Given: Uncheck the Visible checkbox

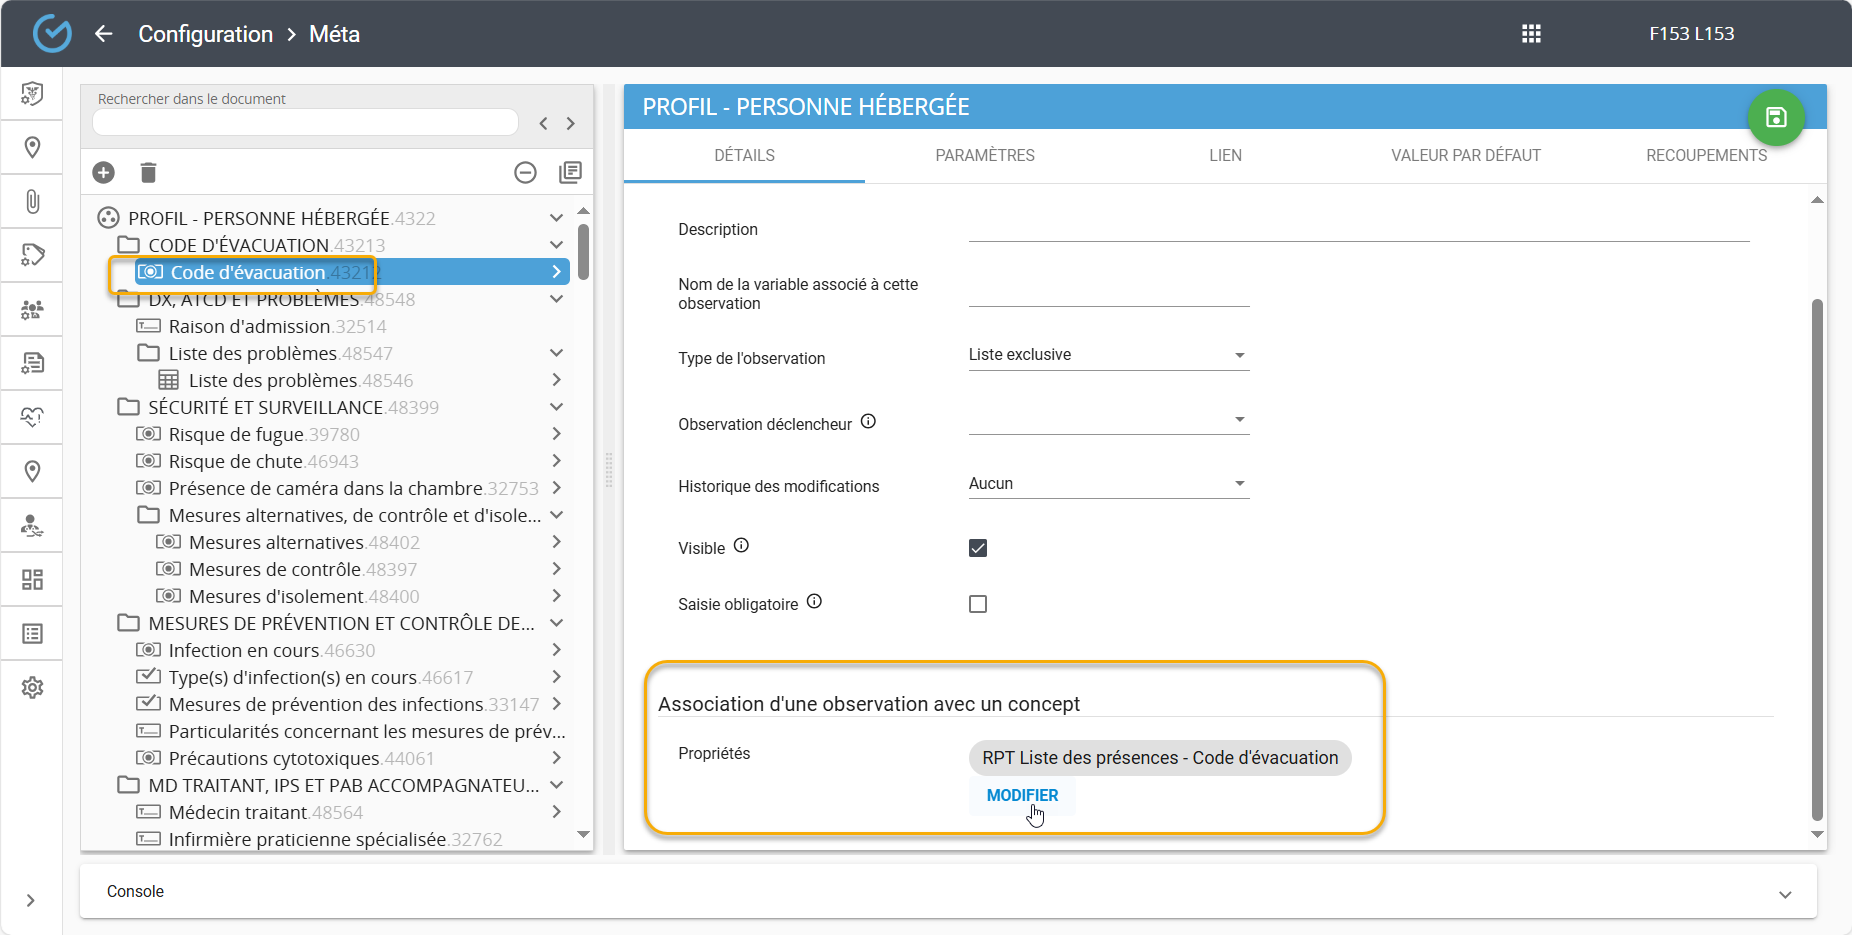Looking at the screenshot, I should pos(978,548).
